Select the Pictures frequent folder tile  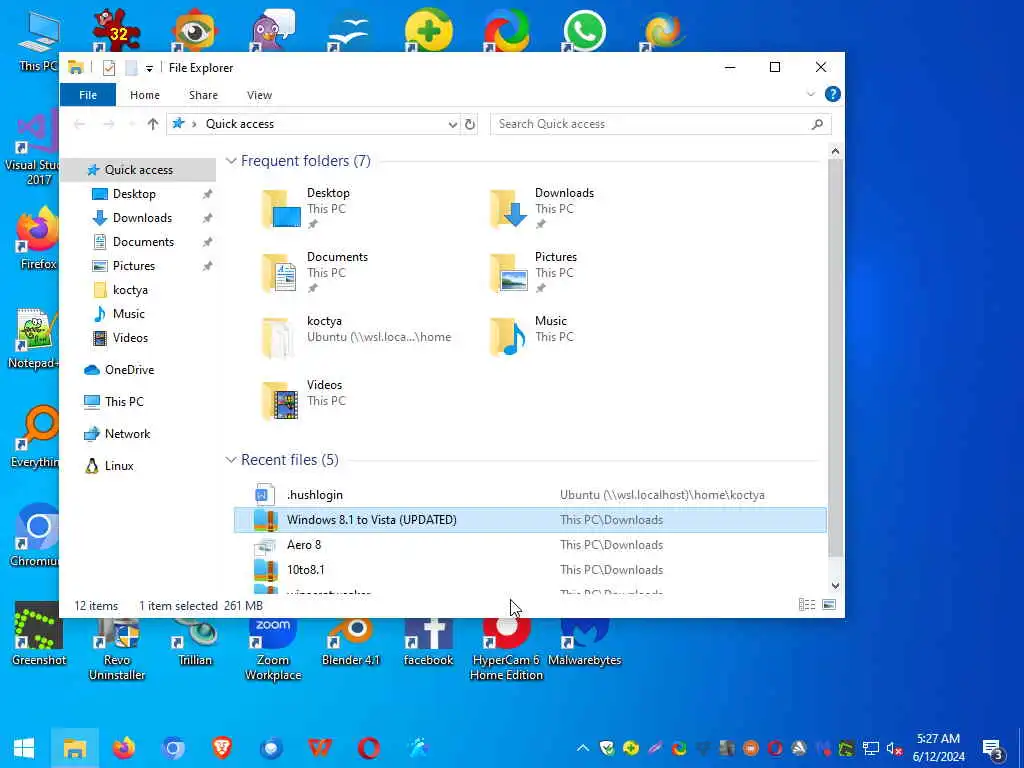[534, 272]
